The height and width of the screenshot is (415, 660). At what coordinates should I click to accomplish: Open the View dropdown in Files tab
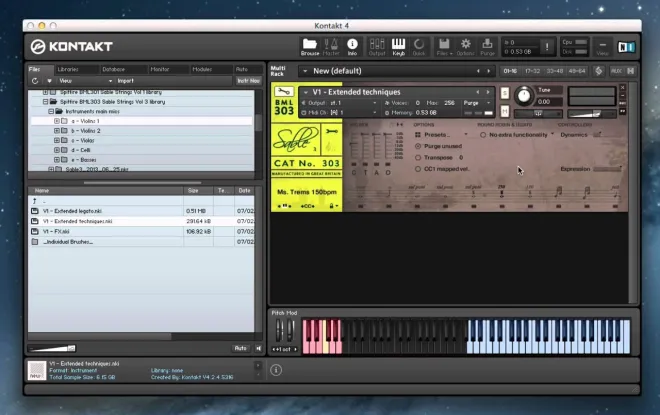pyautogui.click(x=85, y=81)
